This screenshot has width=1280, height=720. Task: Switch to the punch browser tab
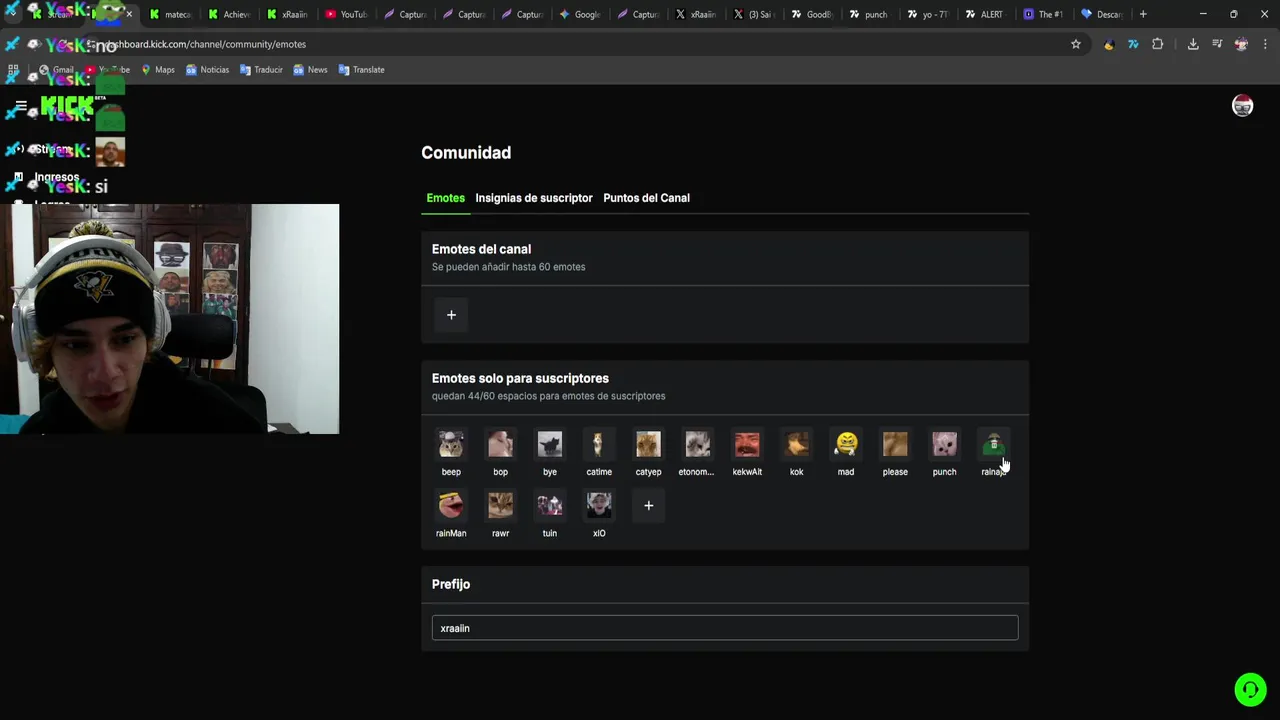pos(868,14)
